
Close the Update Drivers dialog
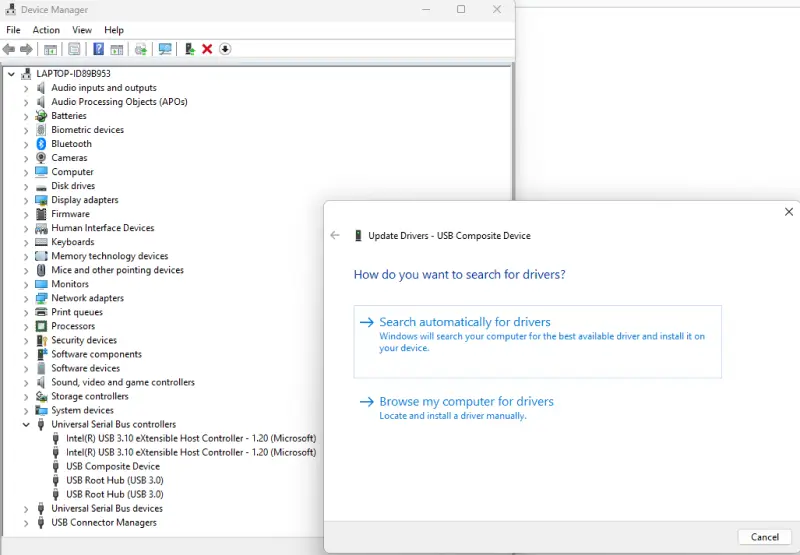(x=788, y=211)
